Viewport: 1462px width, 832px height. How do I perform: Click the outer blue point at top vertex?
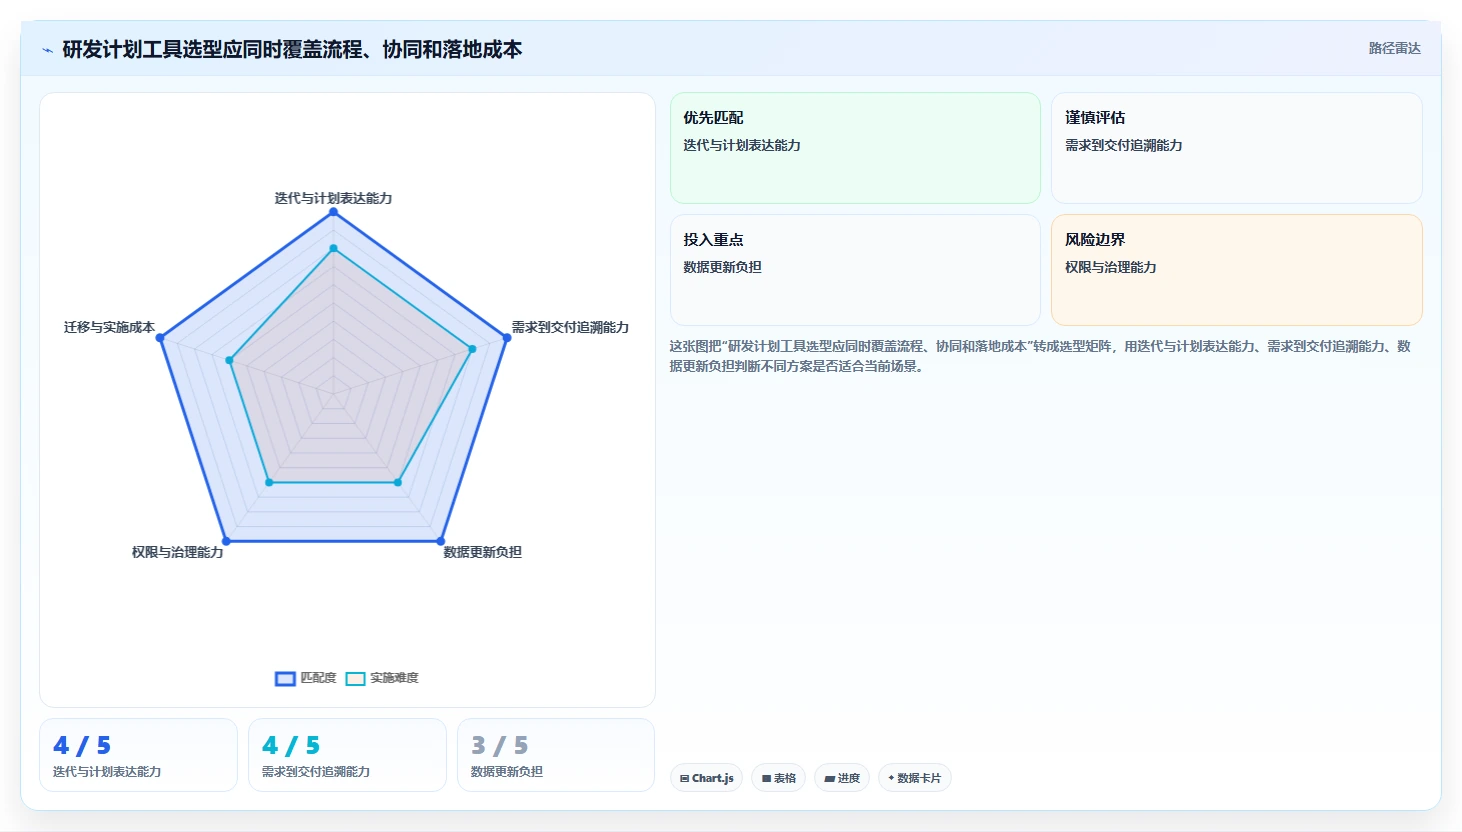click(333, 211)
